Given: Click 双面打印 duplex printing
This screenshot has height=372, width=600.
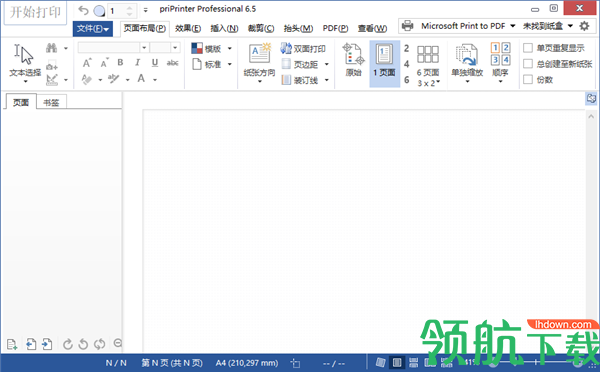Looking at the screenshot, I should coord(303,49).
